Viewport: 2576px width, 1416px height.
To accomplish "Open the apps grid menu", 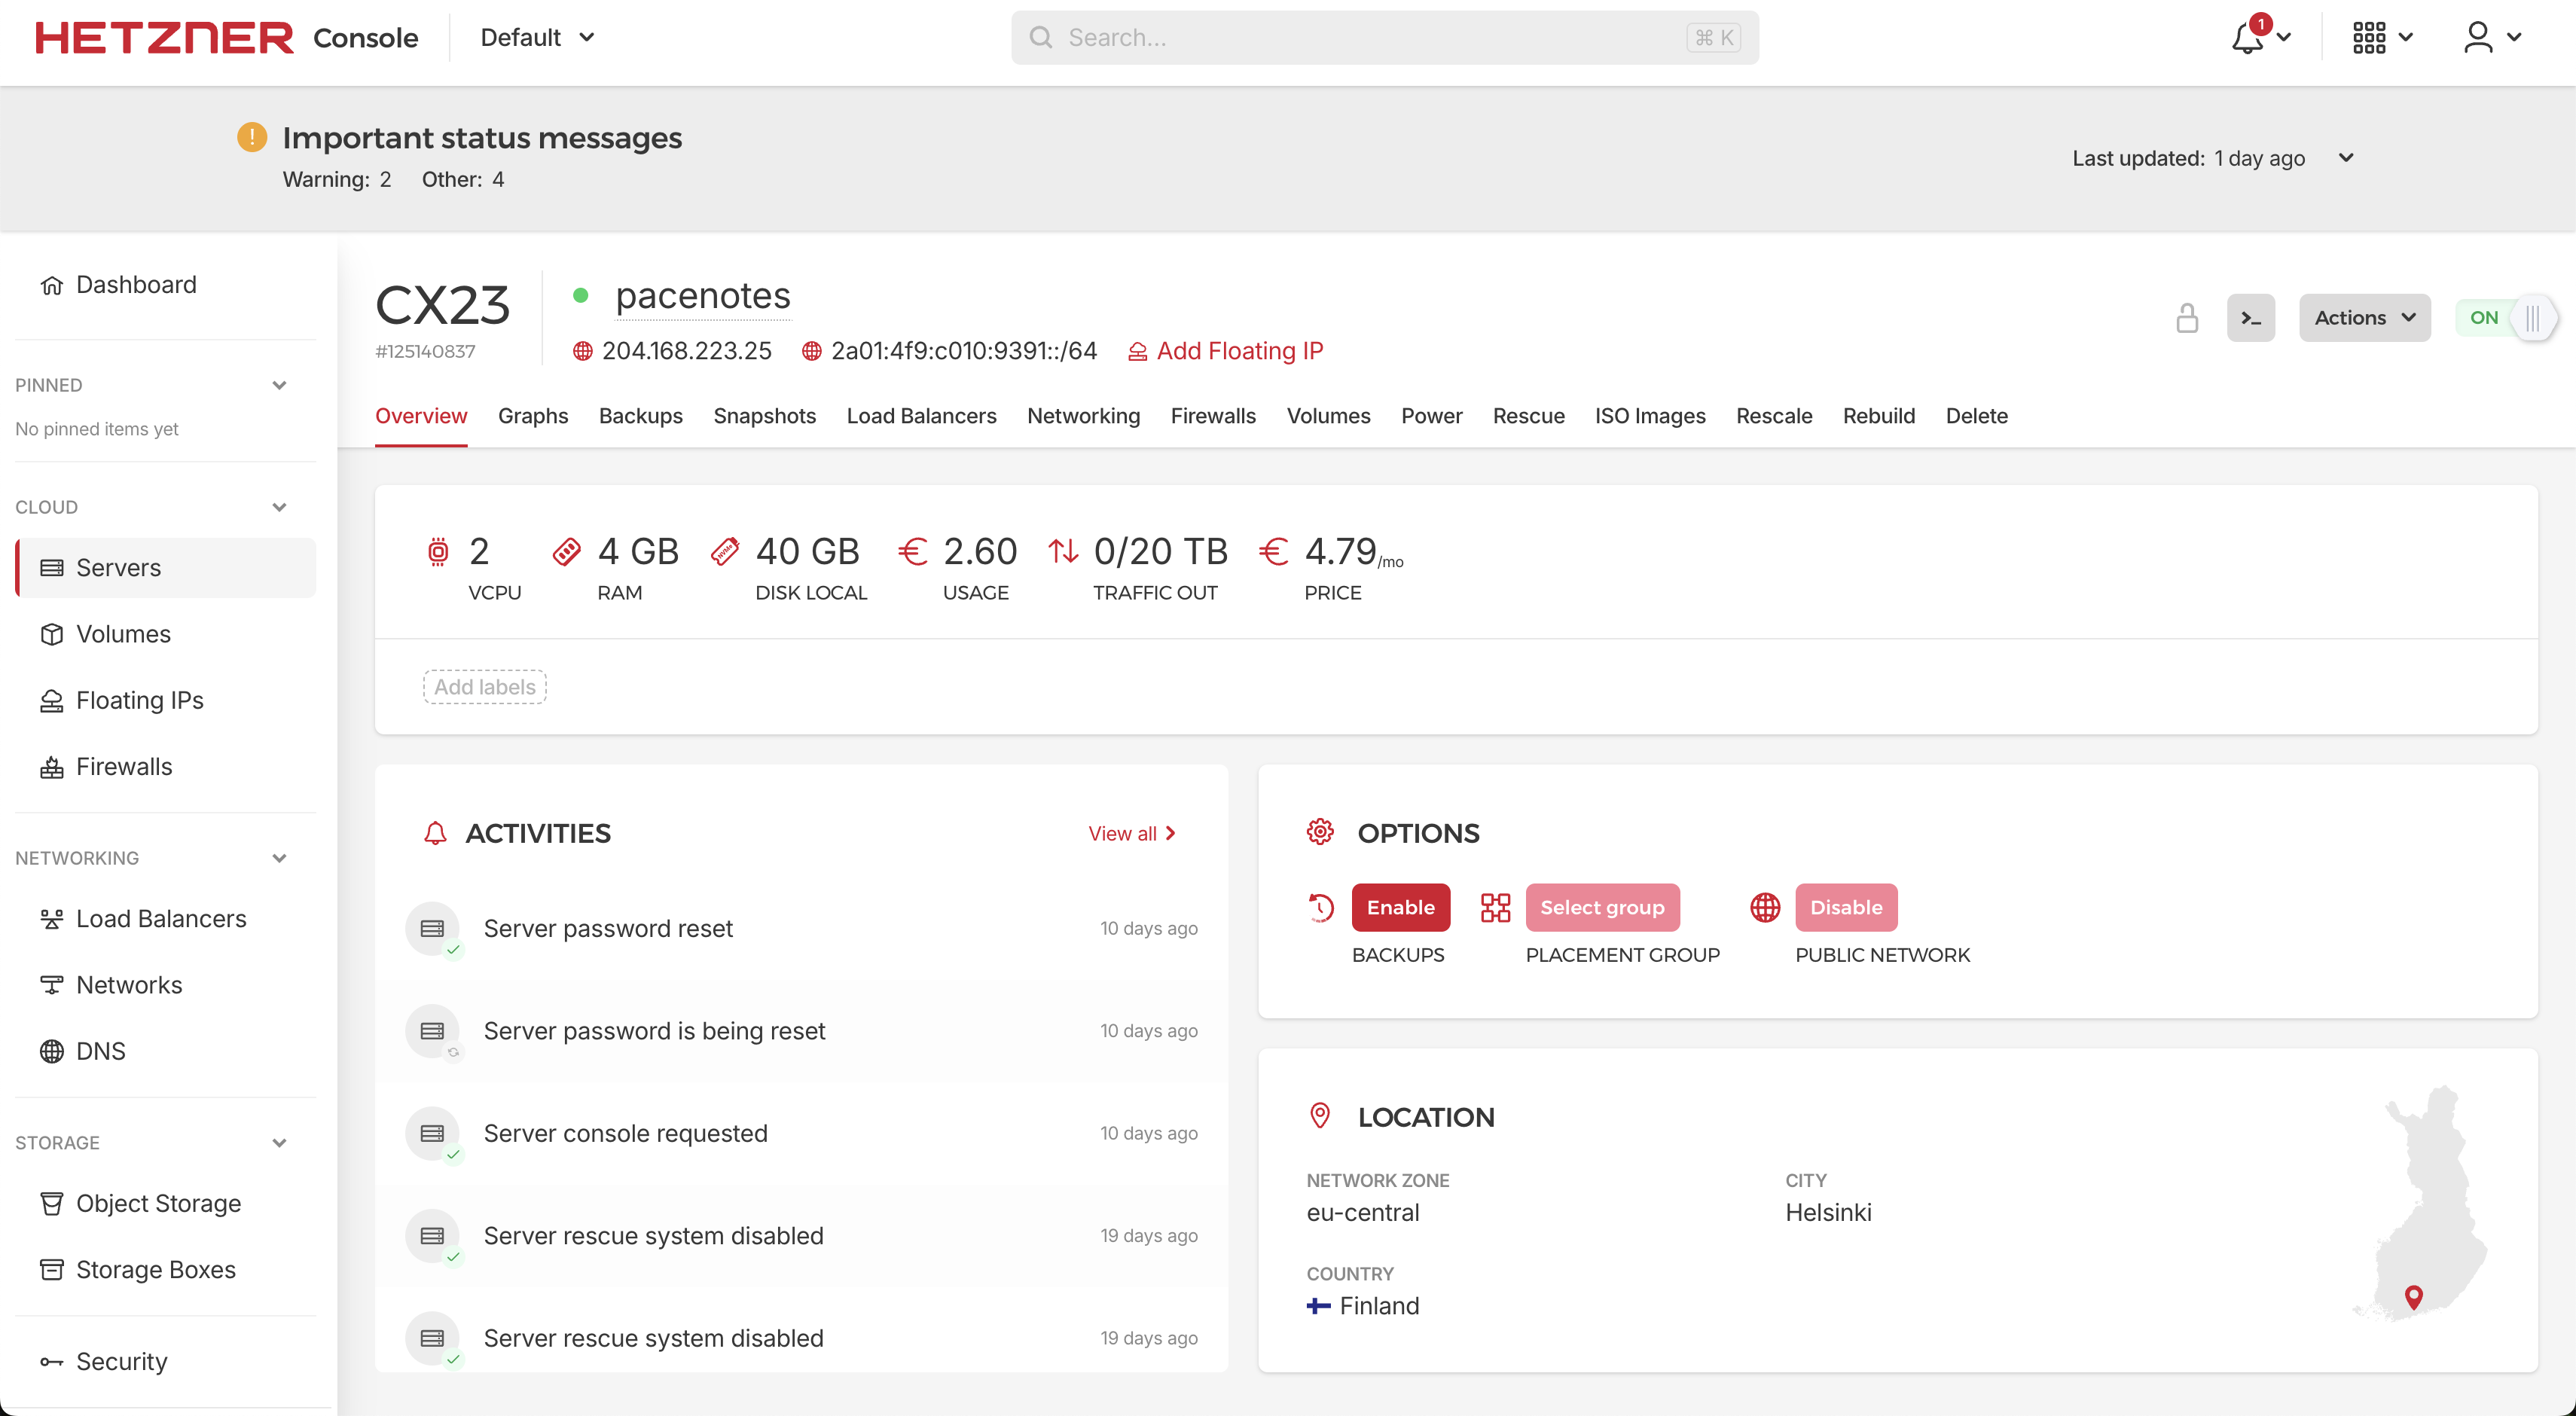I will pos(2369,38).
